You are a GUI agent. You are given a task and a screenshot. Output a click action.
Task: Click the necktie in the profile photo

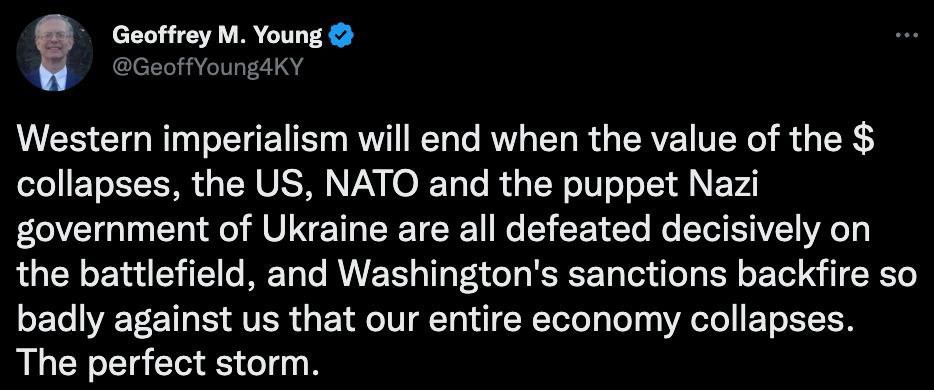pyautogui.click(x=53, y=82)
